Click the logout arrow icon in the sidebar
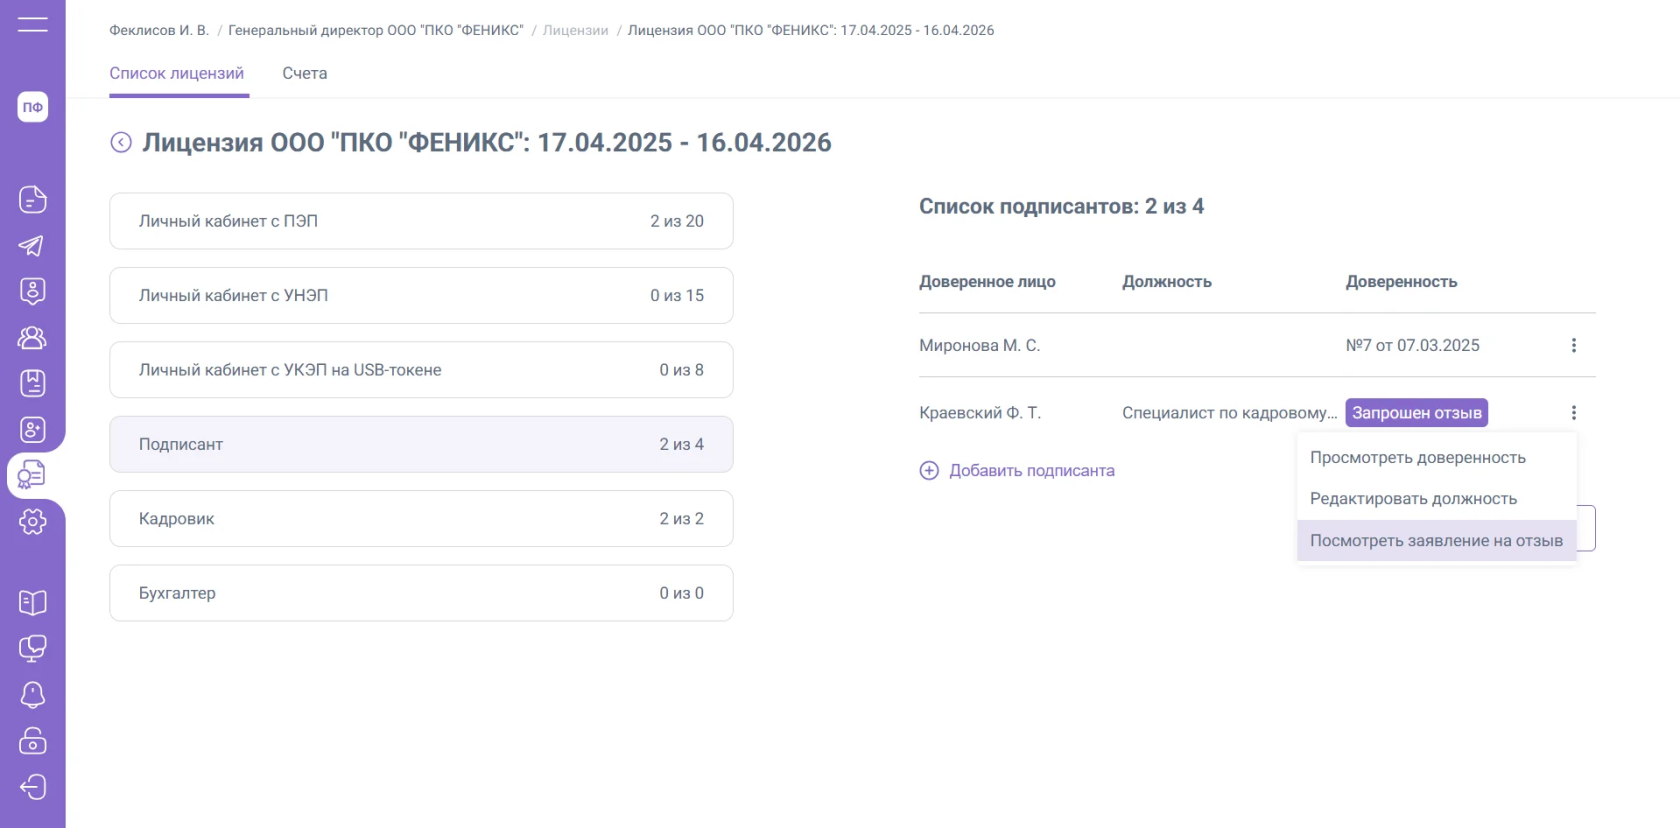 tap(32, 787)
